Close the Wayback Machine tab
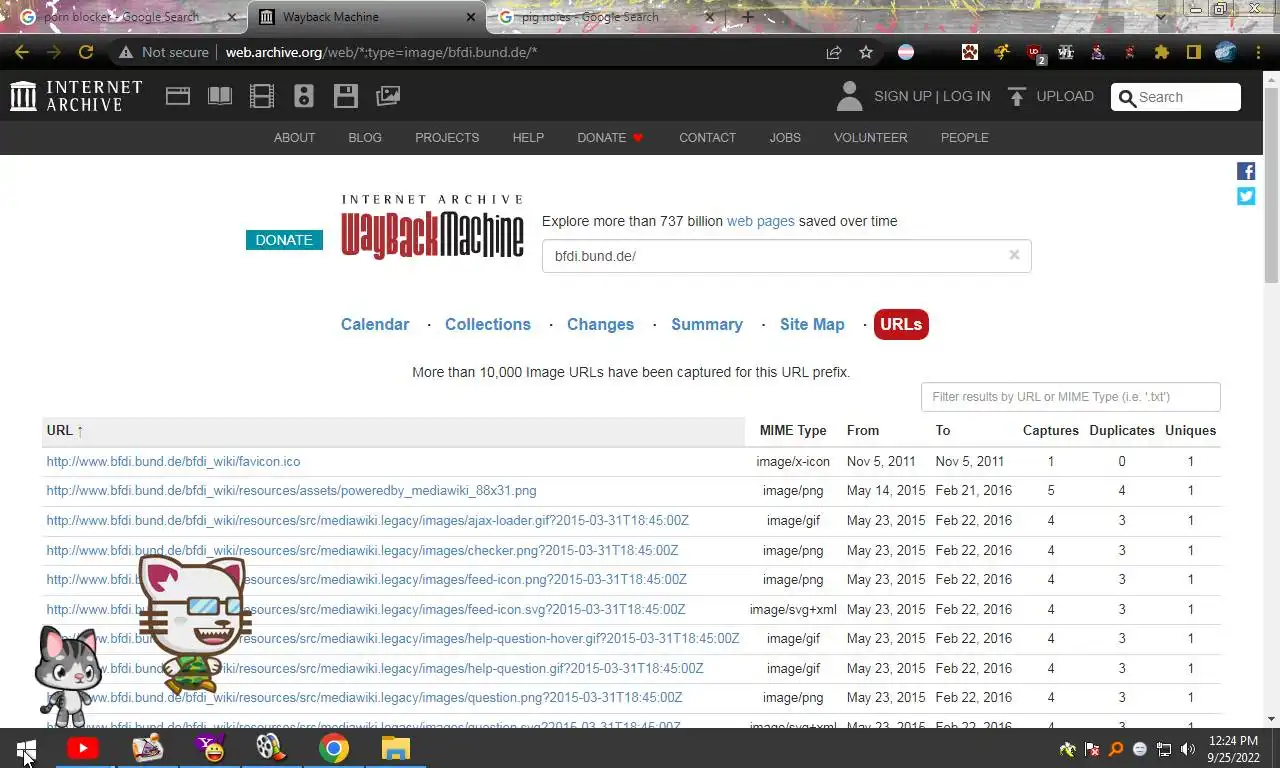The image size is (1280, 768). 471,17
